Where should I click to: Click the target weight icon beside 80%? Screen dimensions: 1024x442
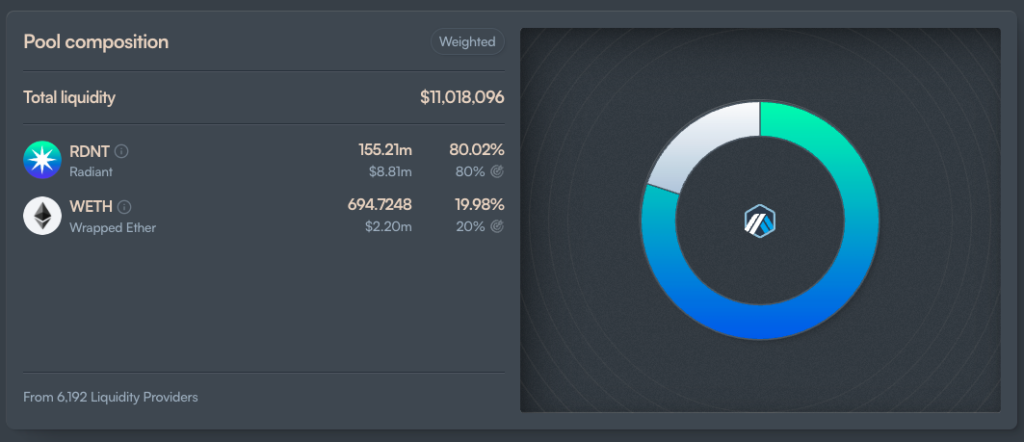[497, 171]
